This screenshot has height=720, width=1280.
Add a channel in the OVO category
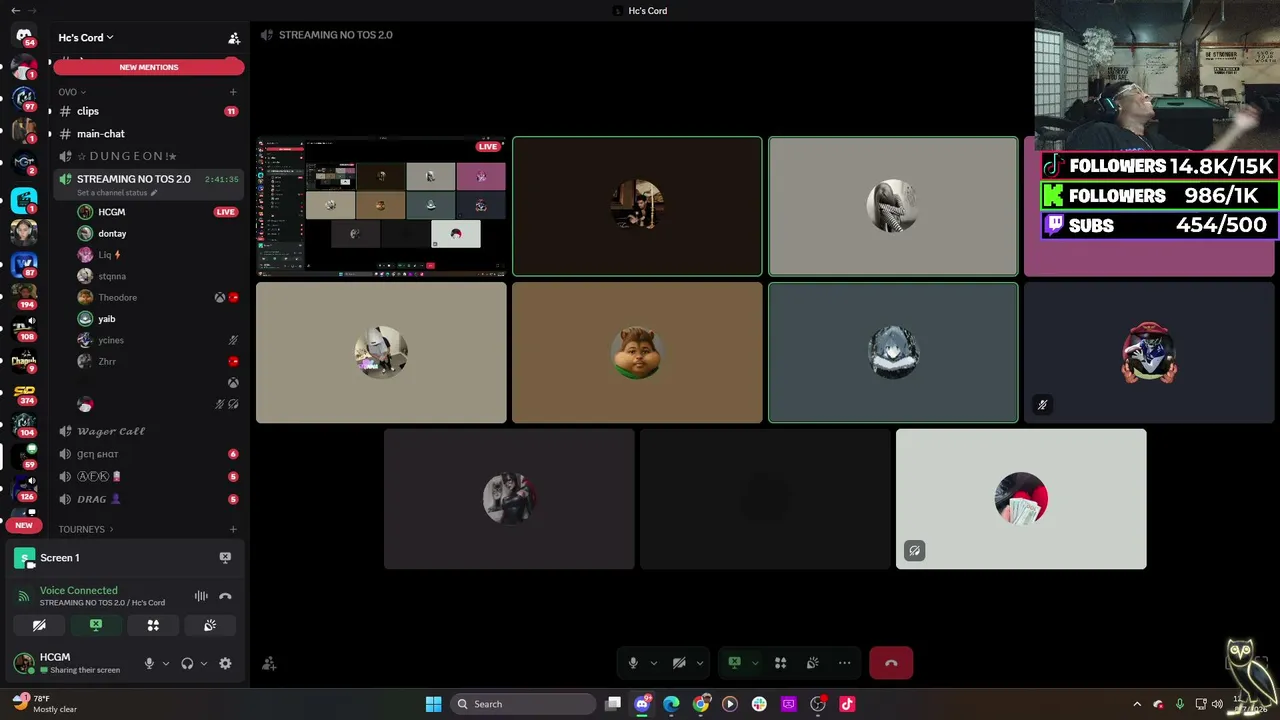(x=233, y=92)
